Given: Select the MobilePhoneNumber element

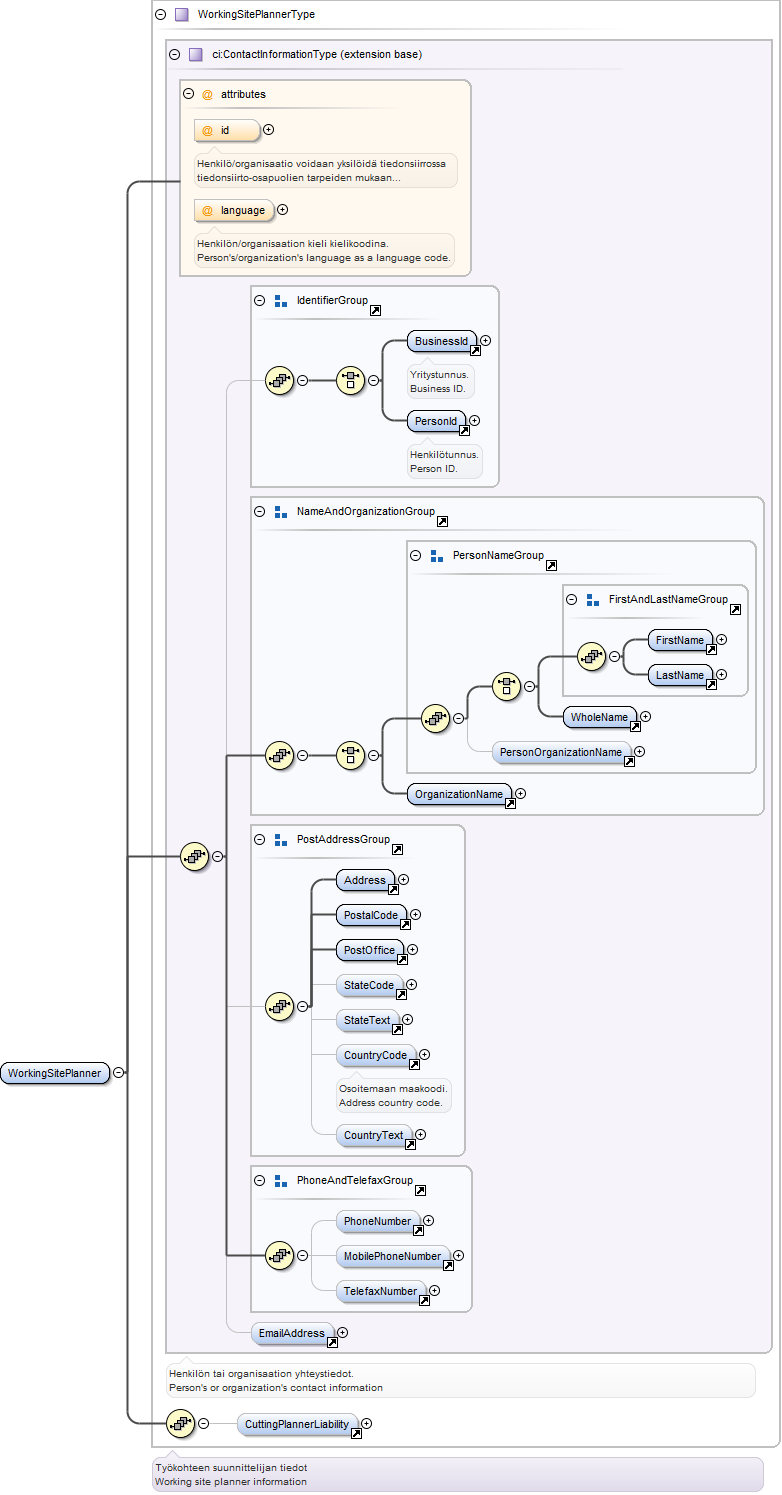Looking at the screenshot, I should (x=393, y=1256).
